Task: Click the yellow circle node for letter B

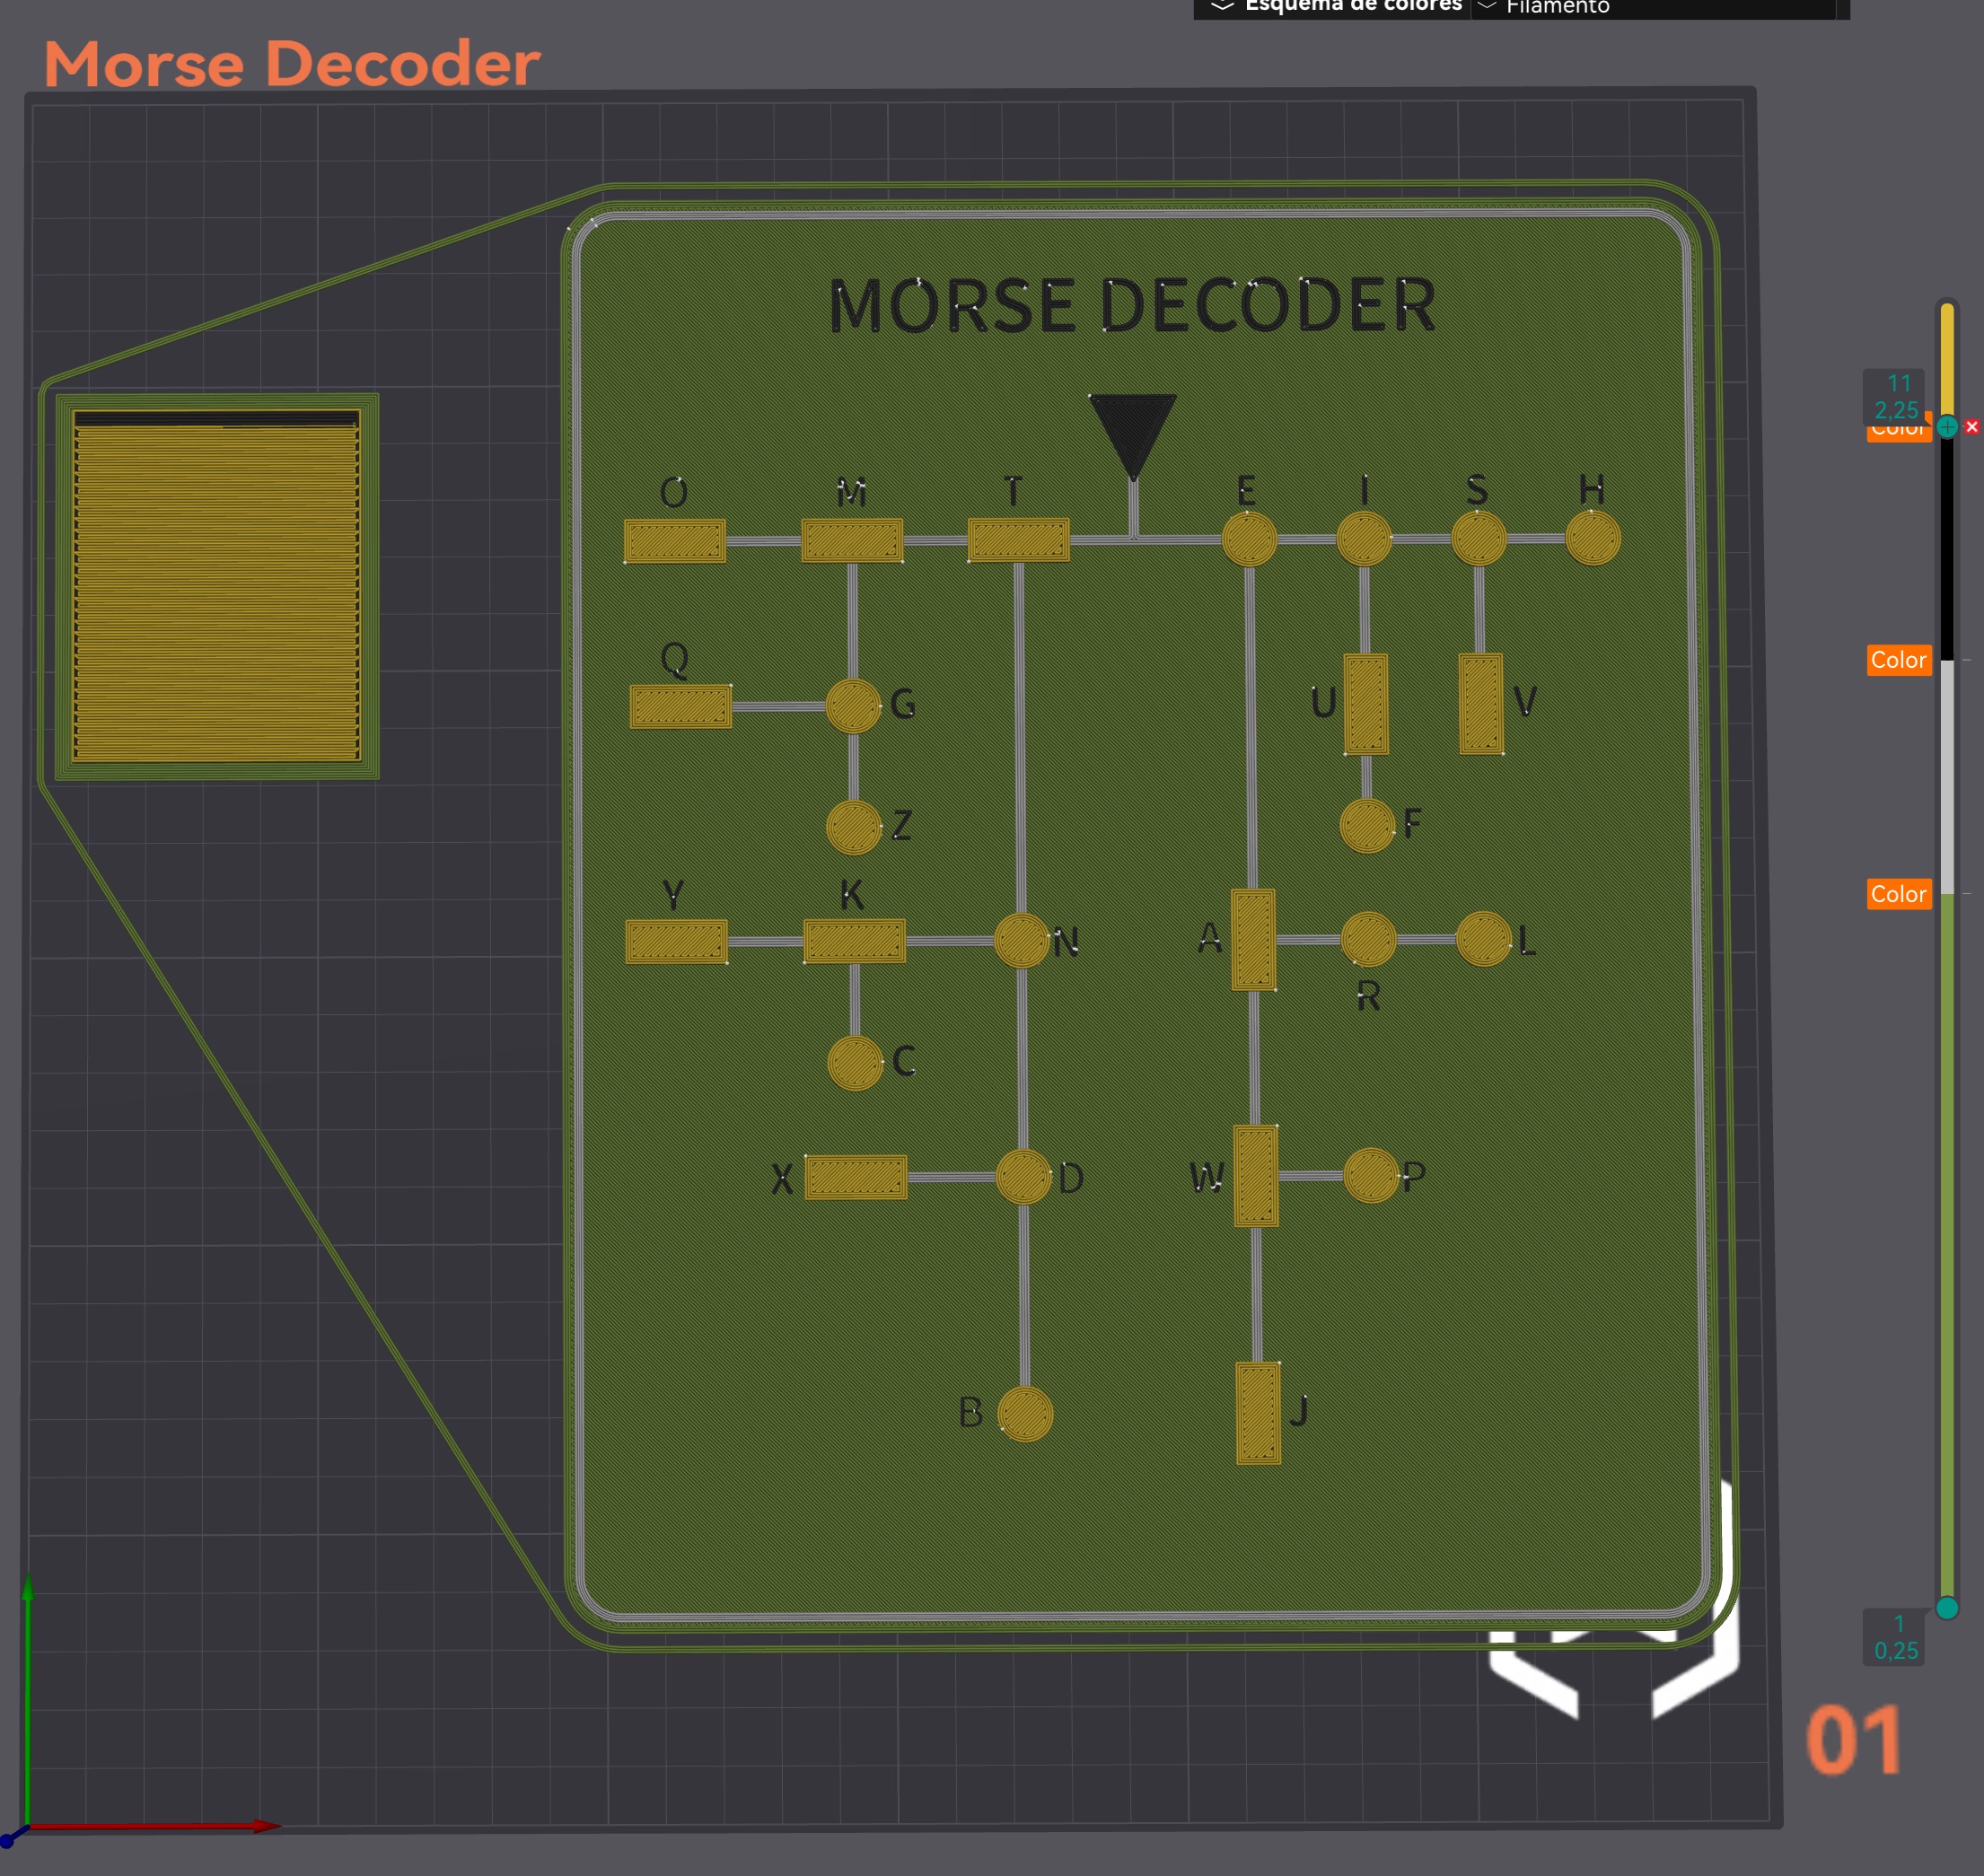Action: [1025, 1414]
